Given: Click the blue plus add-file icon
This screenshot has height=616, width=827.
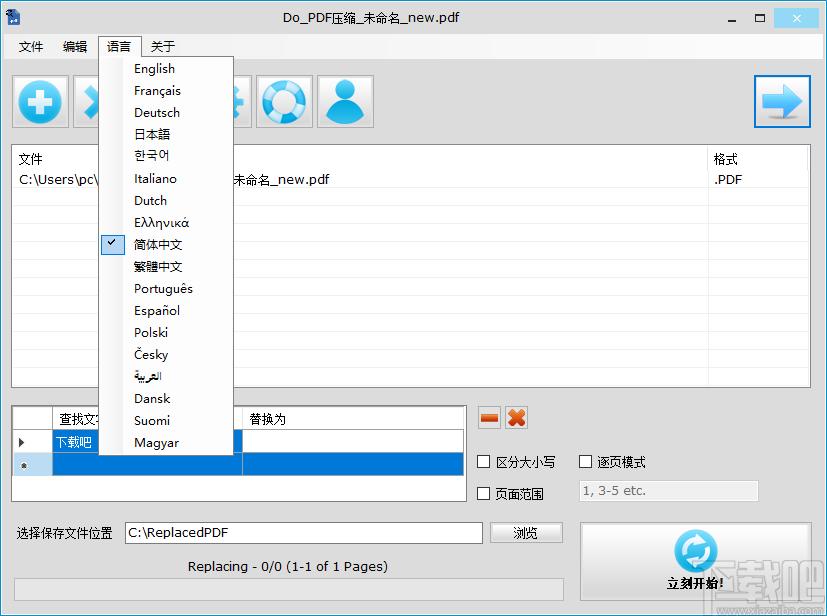Looking at the screenshot, I should point(40,102).
